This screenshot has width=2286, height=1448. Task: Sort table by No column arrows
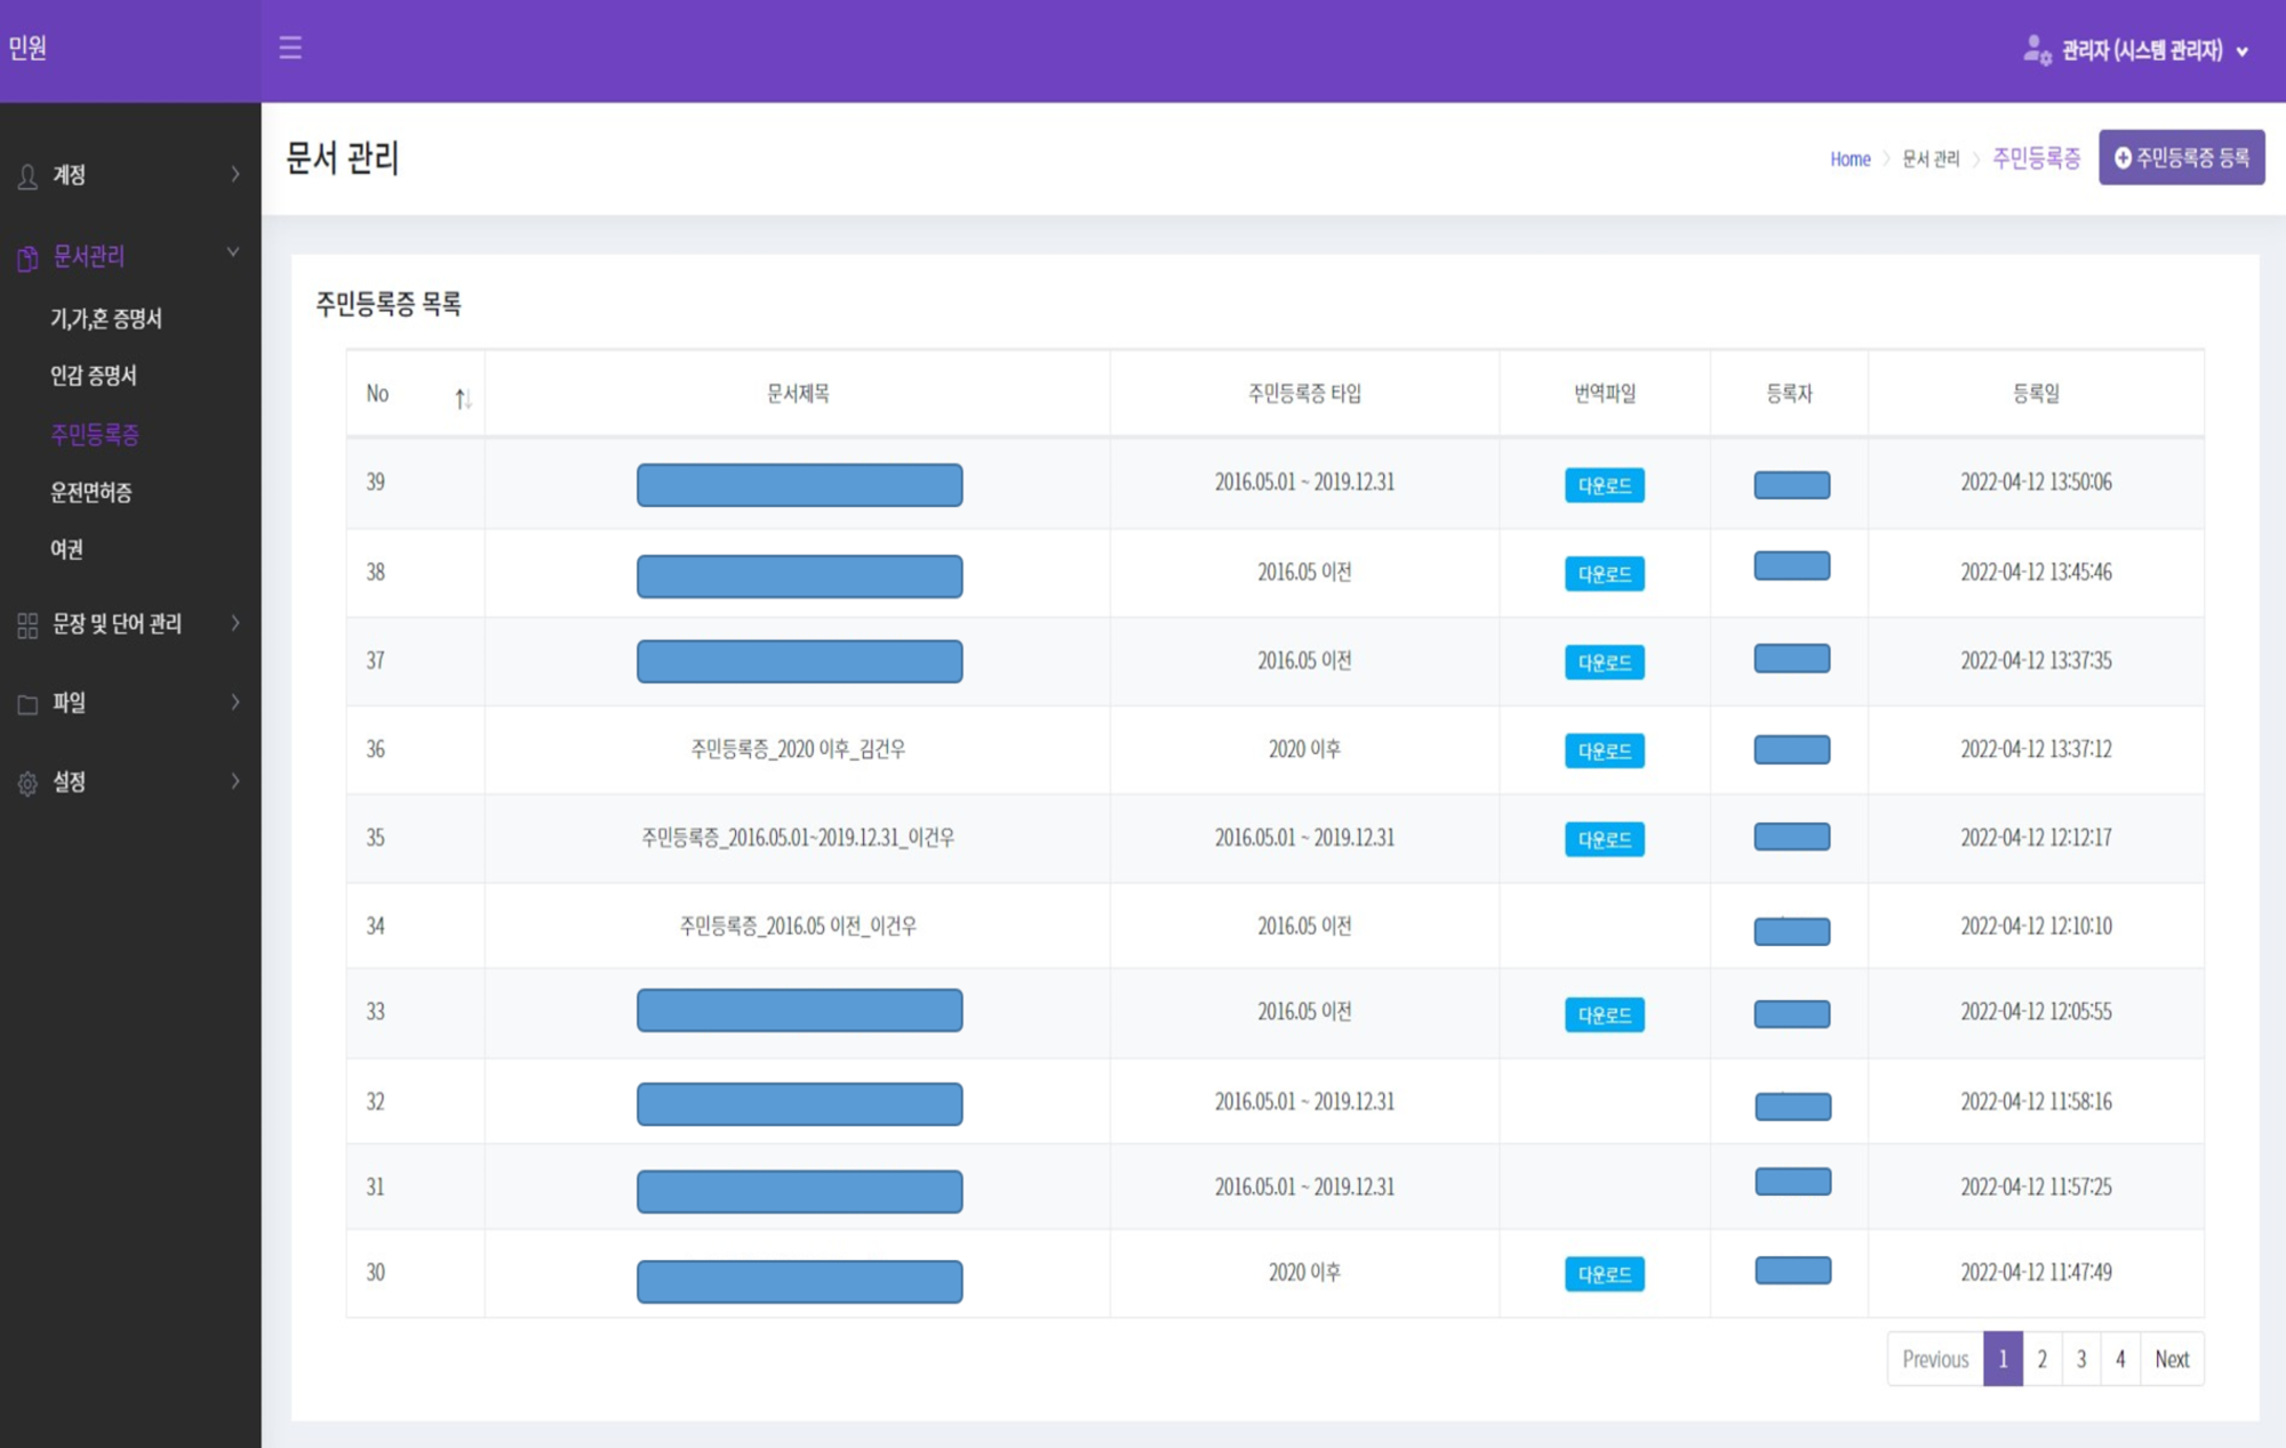462,399
